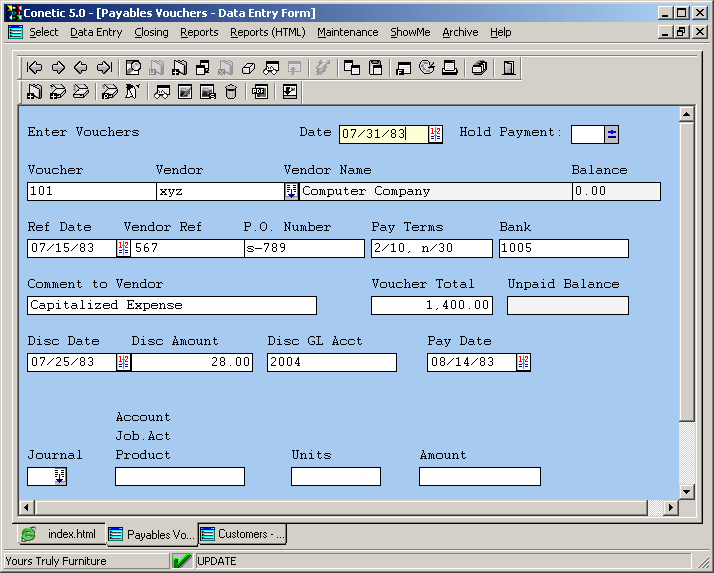Expand the Journal dropdown list

(x=59, y=477)
